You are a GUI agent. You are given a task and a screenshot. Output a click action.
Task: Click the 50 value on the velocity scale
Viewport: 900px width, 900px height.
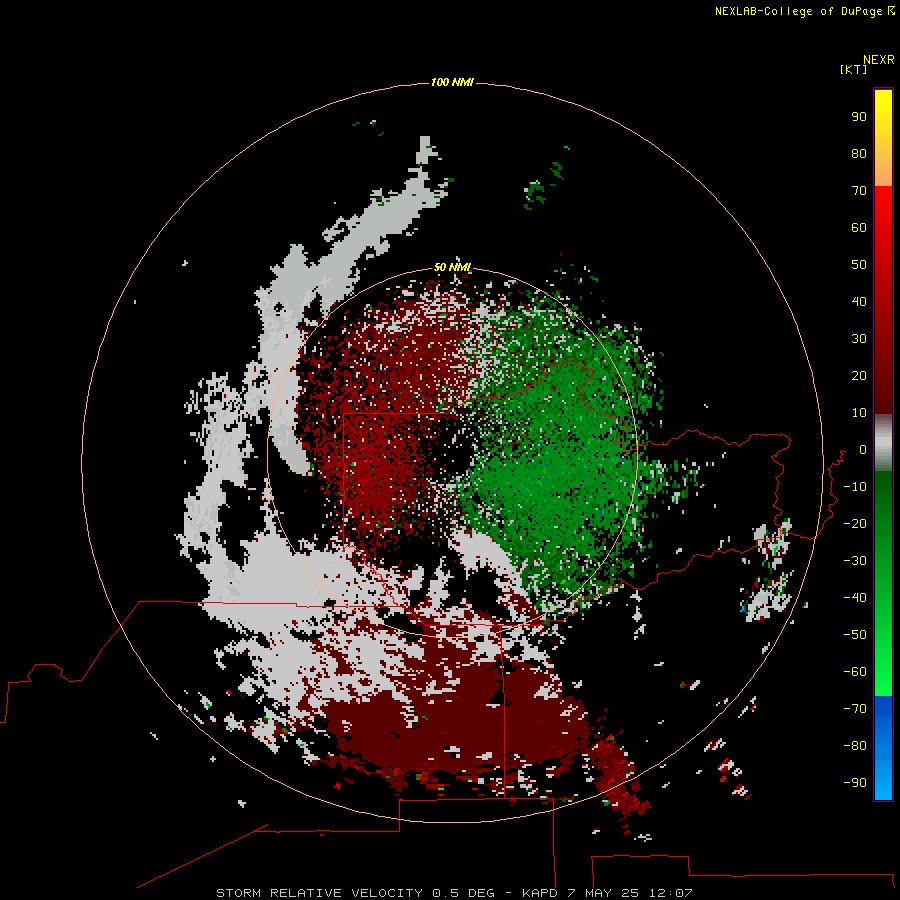(x=859, y=265)
